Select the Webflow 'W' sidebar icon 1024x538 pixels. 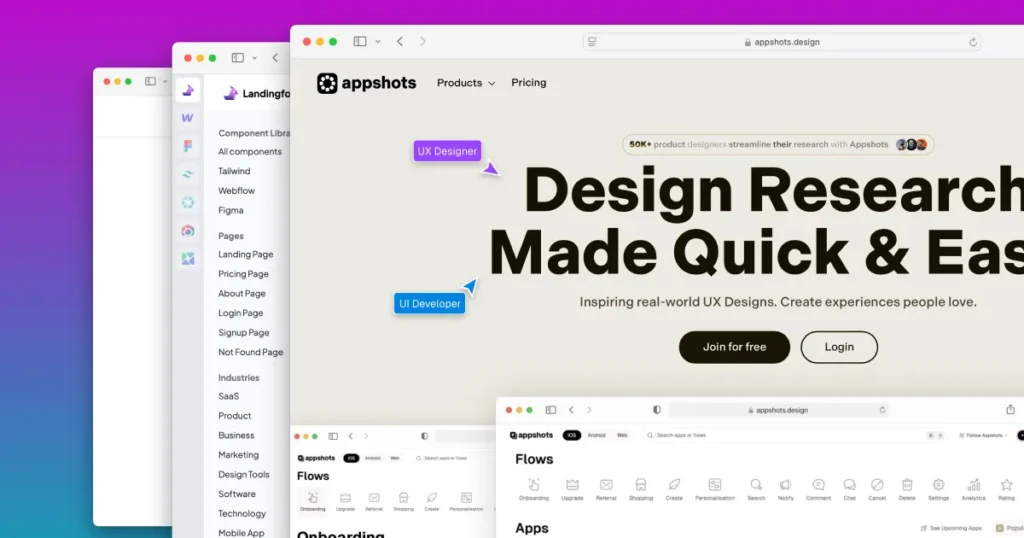[187, 118]
